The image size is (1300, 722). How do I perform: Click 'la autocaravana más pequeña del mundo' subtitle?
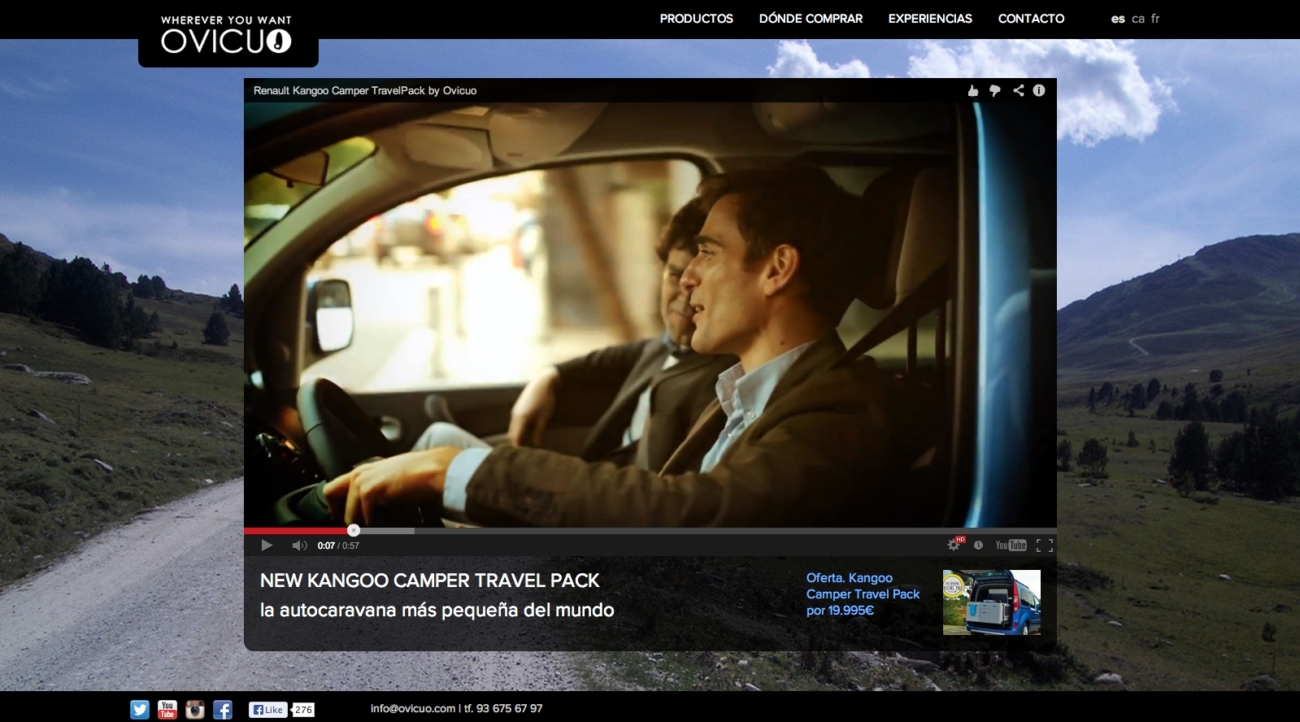(437, 610)
